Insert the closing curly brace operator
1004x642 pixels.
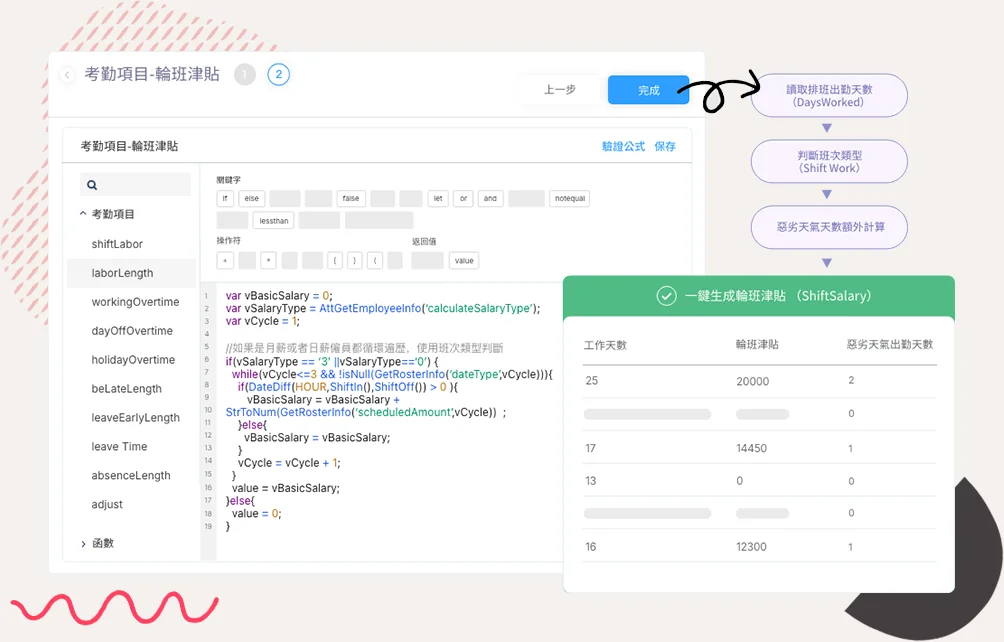pyautogui.click(x=353, y=261)
